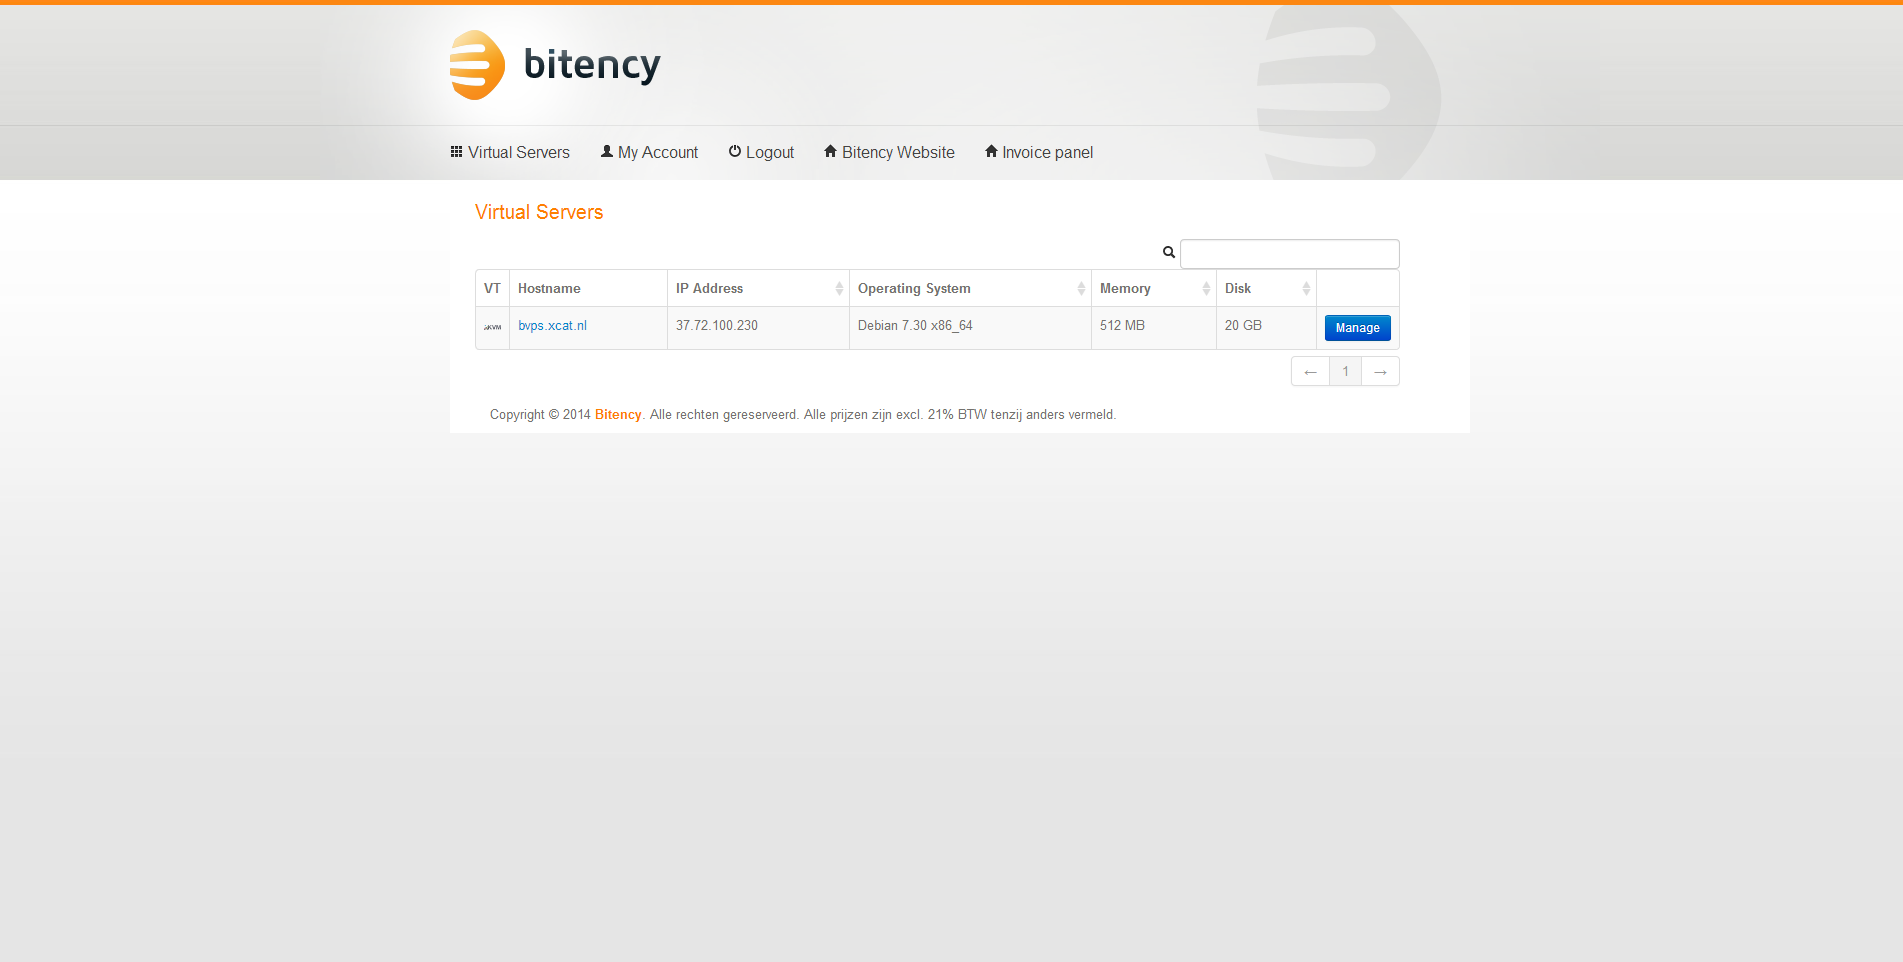Click the Bitency logo in the header

[x=555, y=65]
